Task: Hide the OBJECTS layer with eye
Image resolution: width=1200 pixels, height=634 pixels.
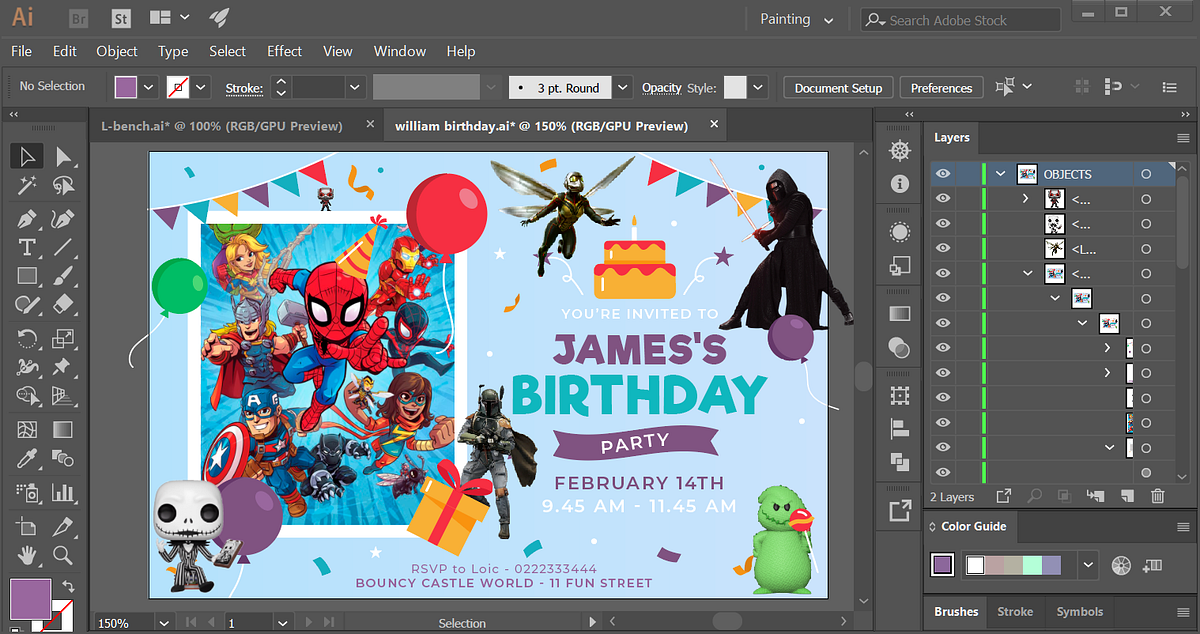Action: (x=942, y=174)
